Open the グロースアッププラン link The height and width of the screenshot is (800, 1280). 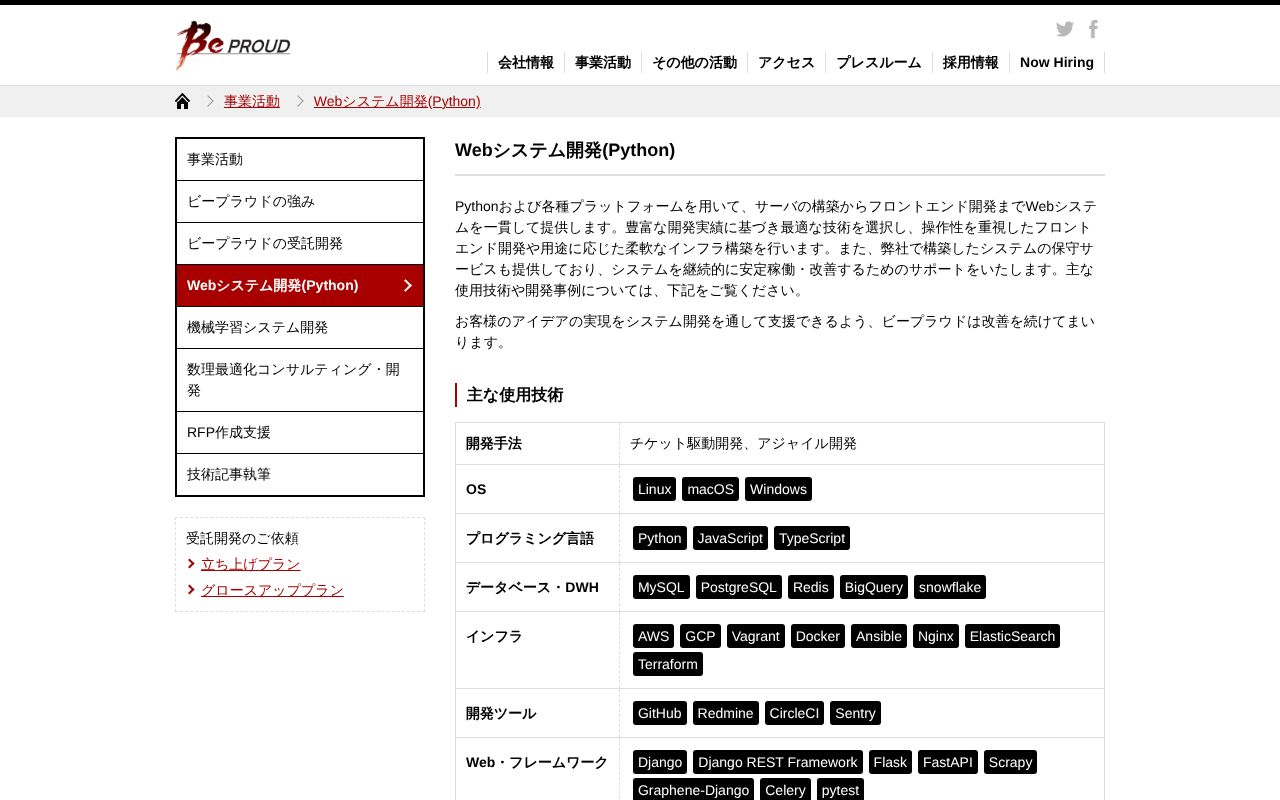[272, 590]
